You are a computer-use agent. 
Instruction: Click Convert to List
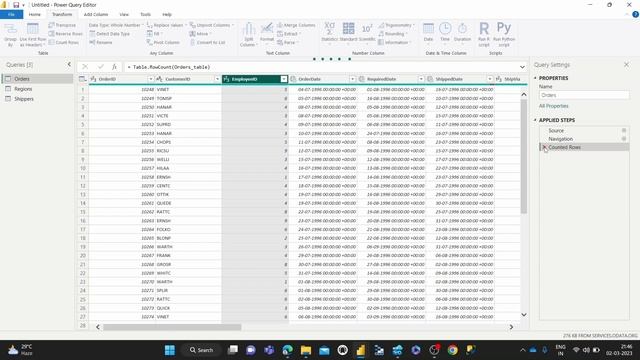point(207,42)
